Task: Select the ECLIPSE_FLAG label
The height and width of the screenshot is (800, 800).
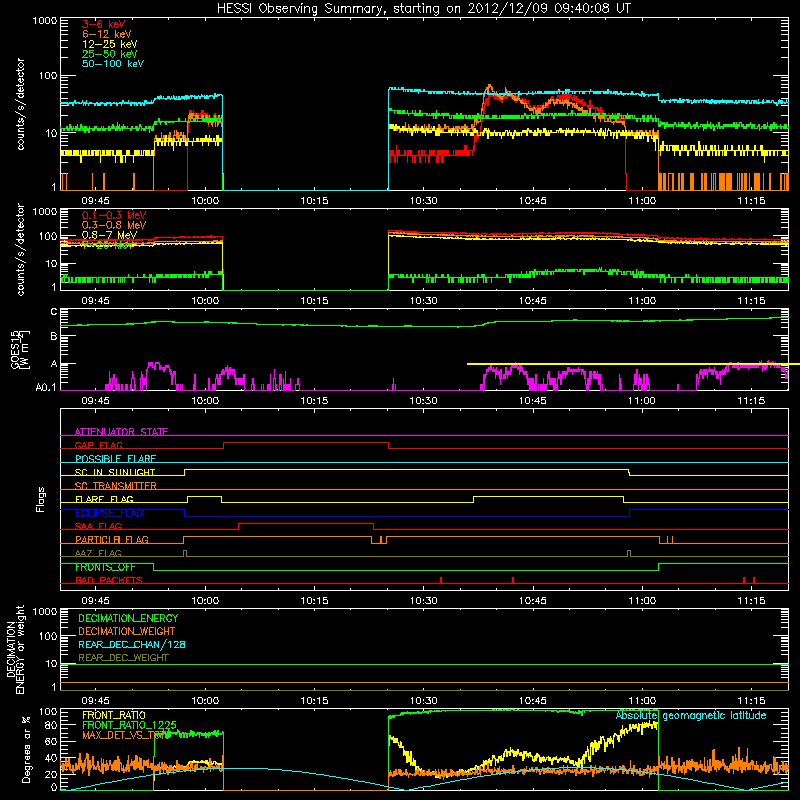Action: click(109, 513)
